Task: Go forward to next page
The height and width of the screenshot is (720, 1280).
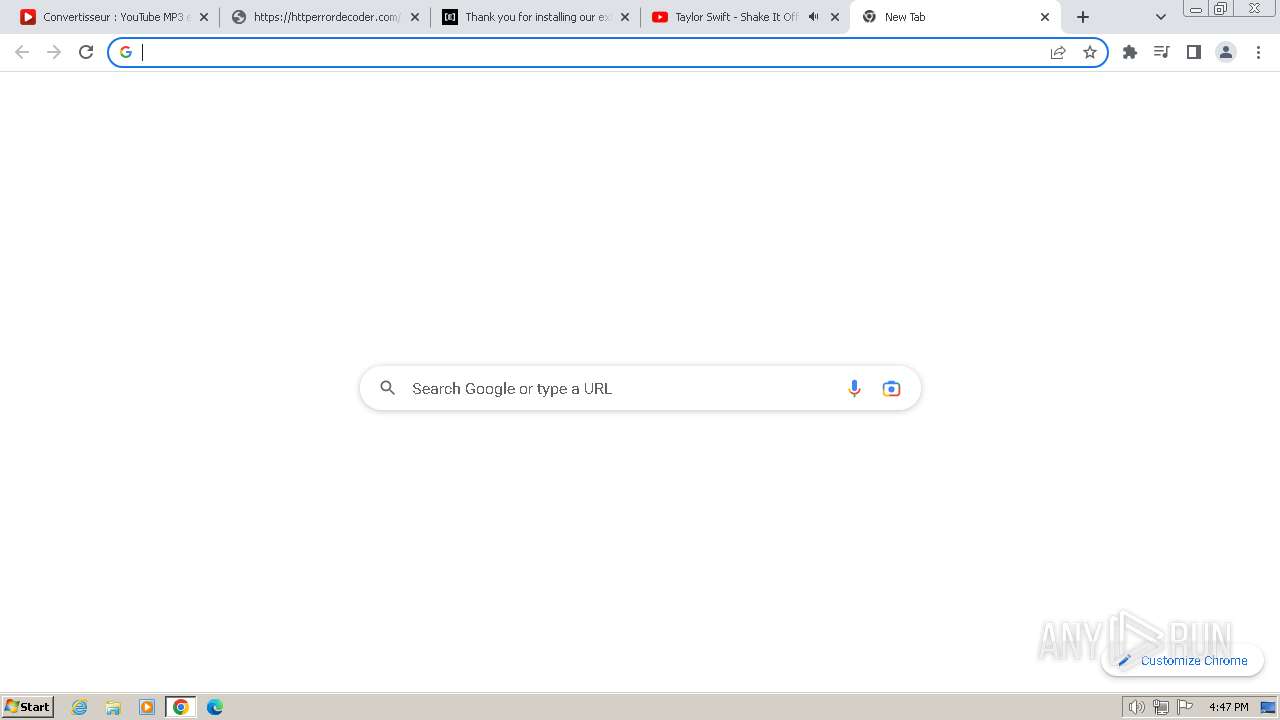Action: pos(54,52)
